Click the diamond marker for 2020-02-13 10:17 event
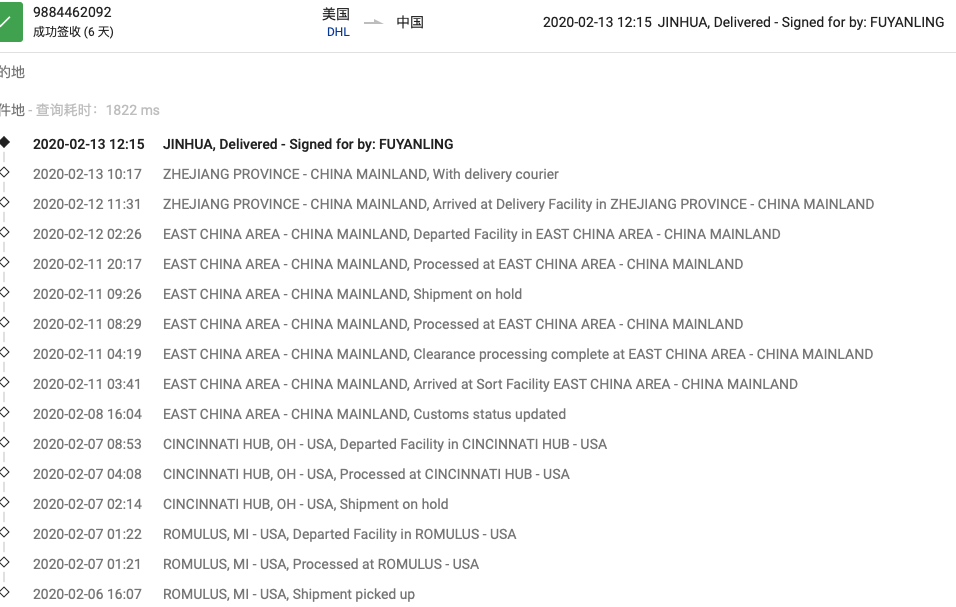This screenshot has width=956, height=607. (5, 172)
